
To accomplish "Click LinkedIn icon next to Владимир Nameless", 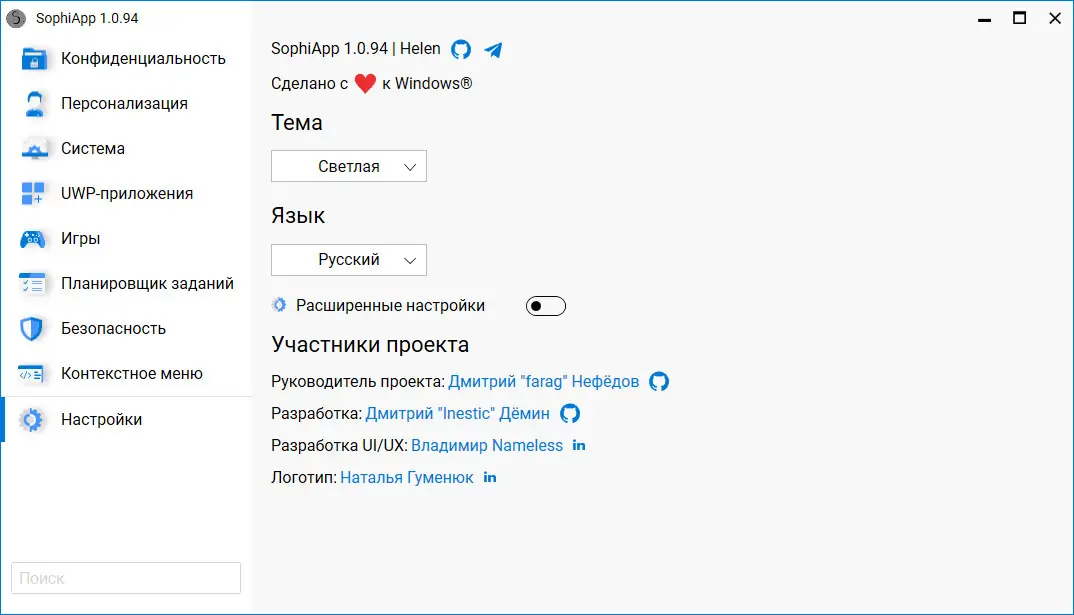I will click(x=579, y=445).
